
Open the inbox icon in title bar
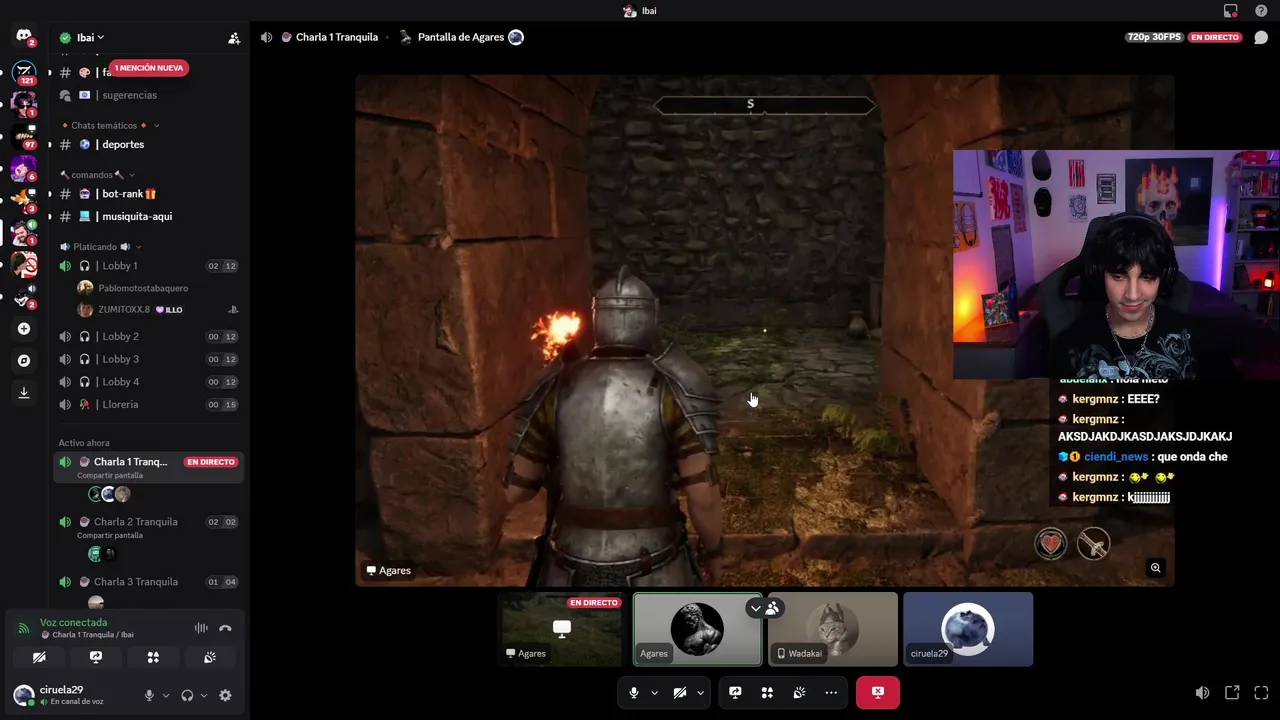tap(1231, 11)
